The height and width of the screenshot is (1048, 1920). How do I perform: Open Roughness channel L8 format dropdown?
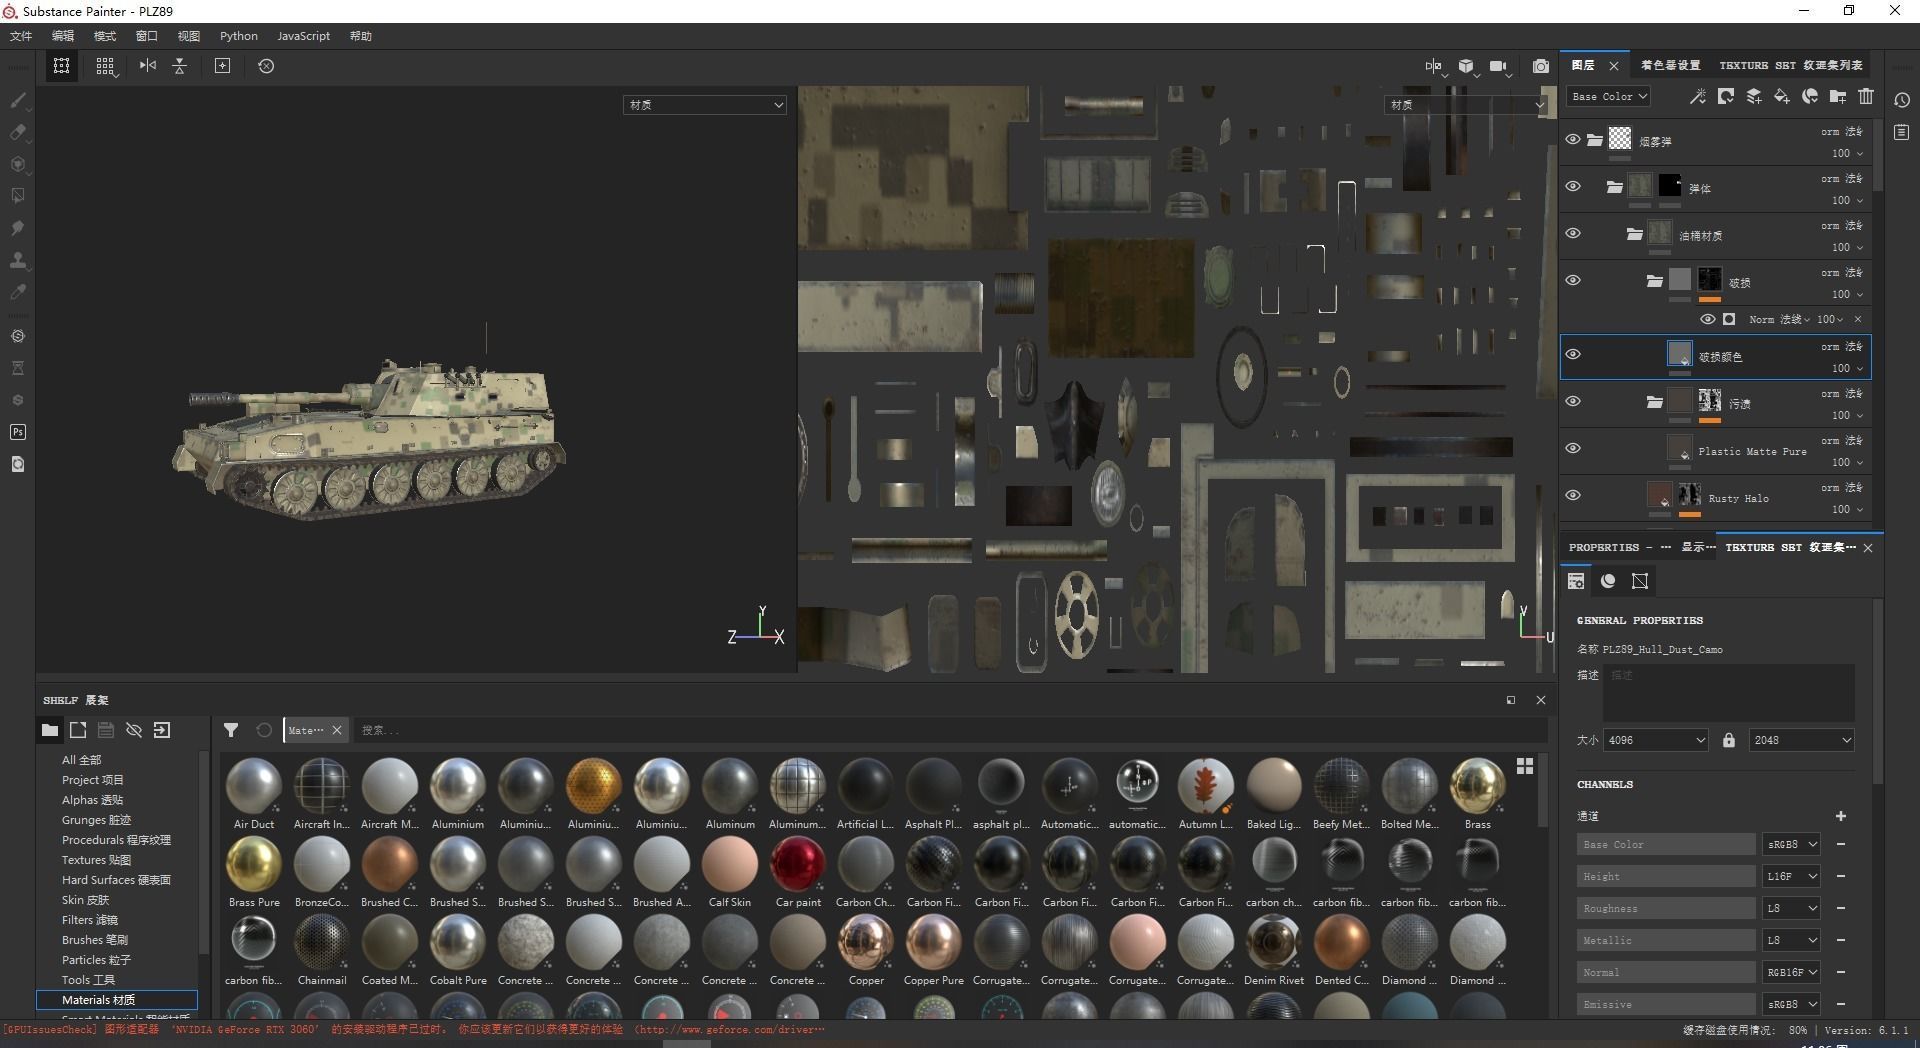pos(1791,908)
